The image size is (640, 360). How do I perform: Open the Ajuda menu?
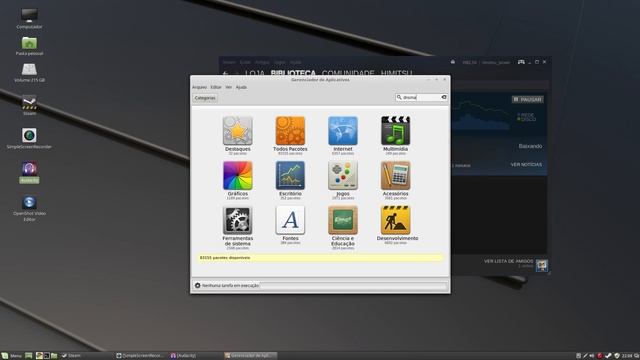click(241, 87)
